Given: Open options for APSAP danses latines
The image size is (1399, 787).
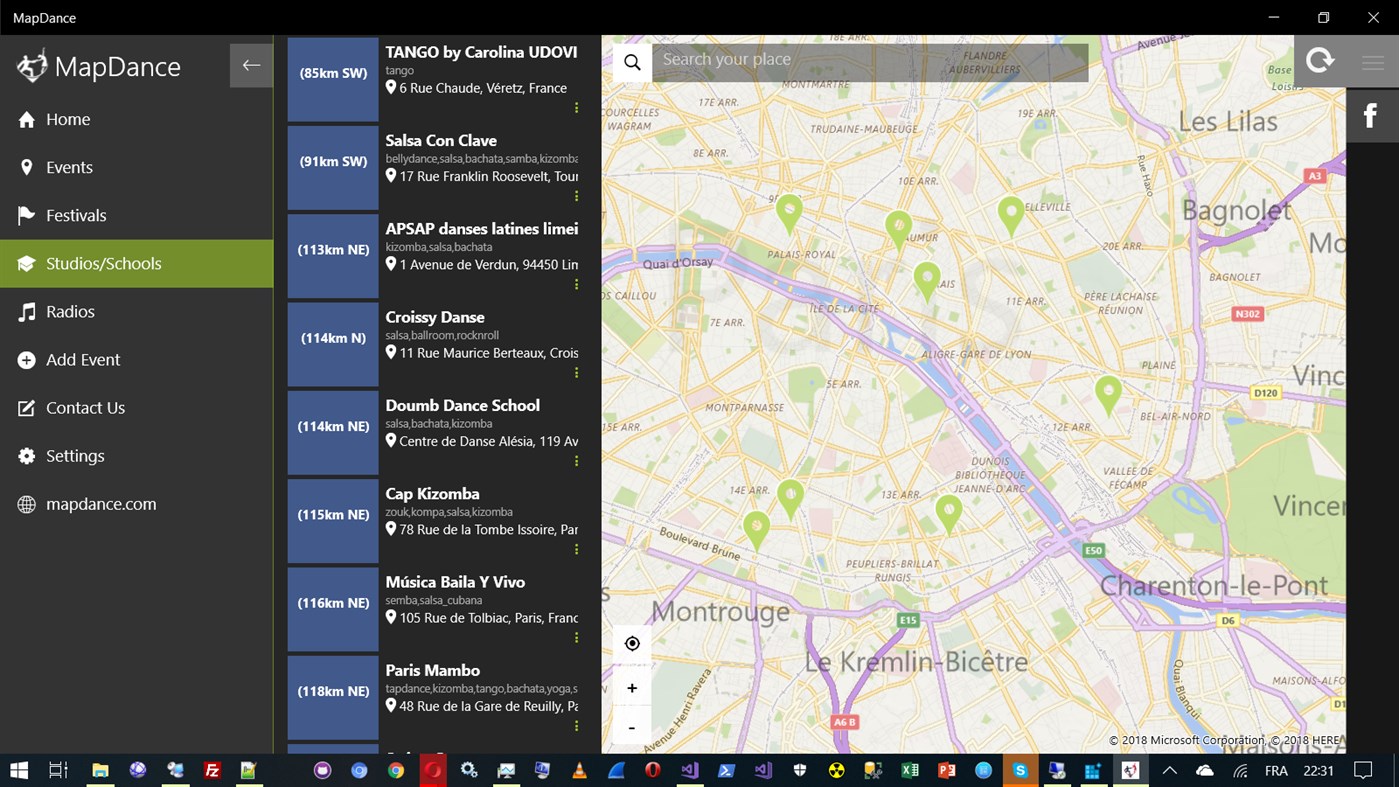Looking at the screenshot, I should pos(576,285).
